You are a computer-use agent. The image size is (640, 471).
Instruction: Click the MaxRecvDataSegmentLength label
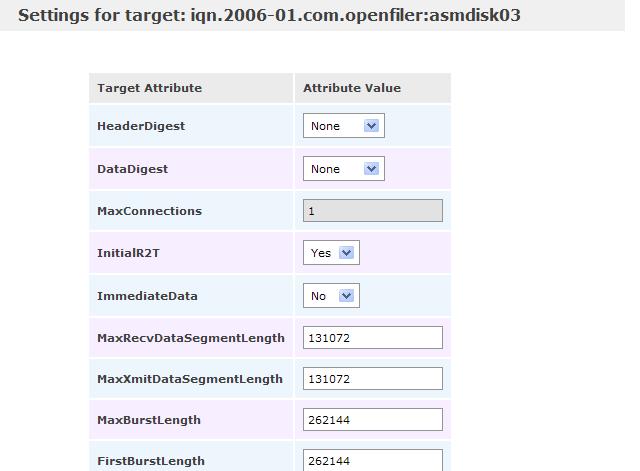coord(190,338)
